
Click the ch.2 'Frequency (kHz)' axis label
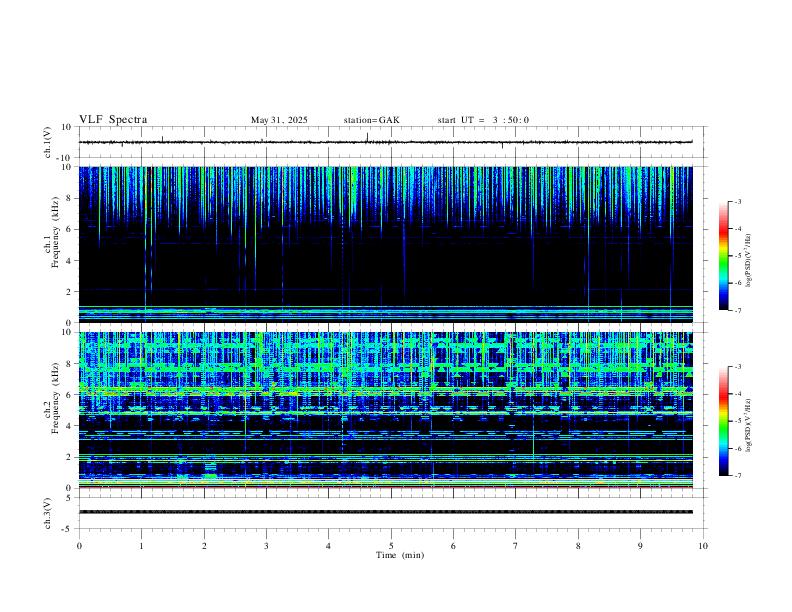[x=56, y=400]
